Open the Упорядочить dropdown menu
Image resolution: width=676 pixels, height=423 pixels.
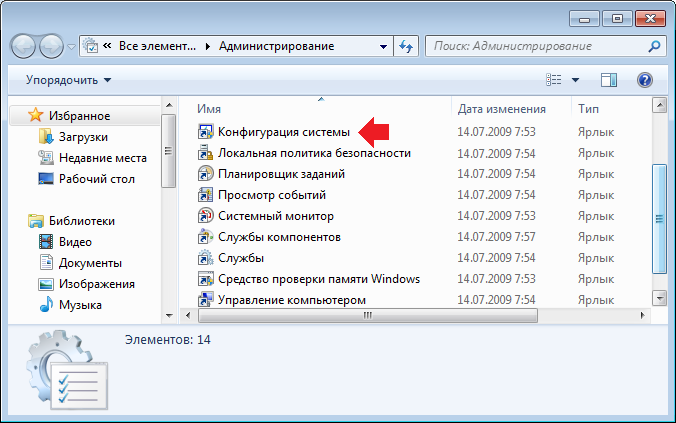tap(68, 80)
